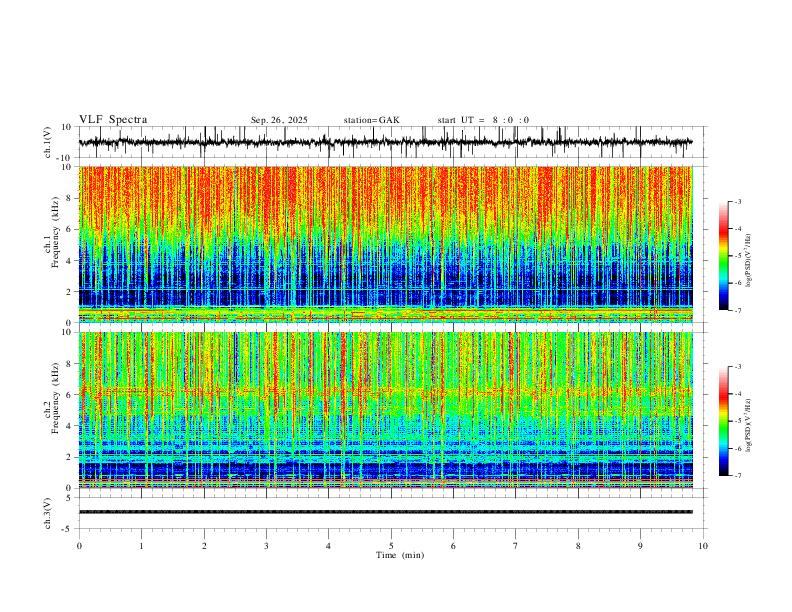Viewport: 792px width, 612px height.
Task: Click time axis tick label '9'
Action: tap(640, 546)
